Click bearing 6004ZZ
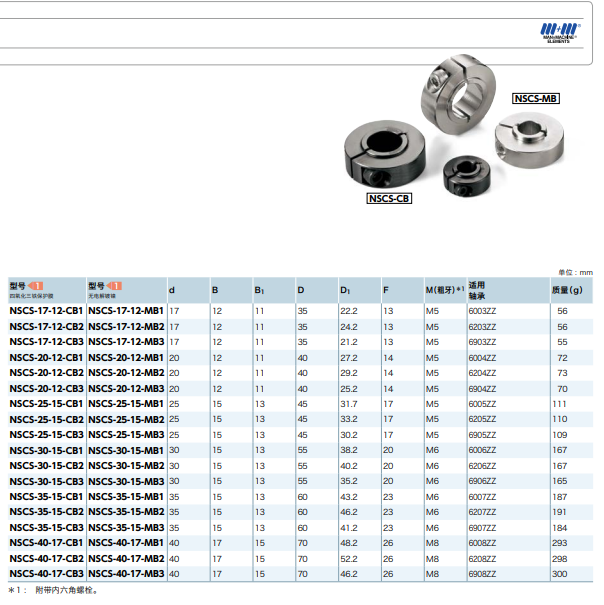Screen dimensions: 604x605 (x=482, y=358)
